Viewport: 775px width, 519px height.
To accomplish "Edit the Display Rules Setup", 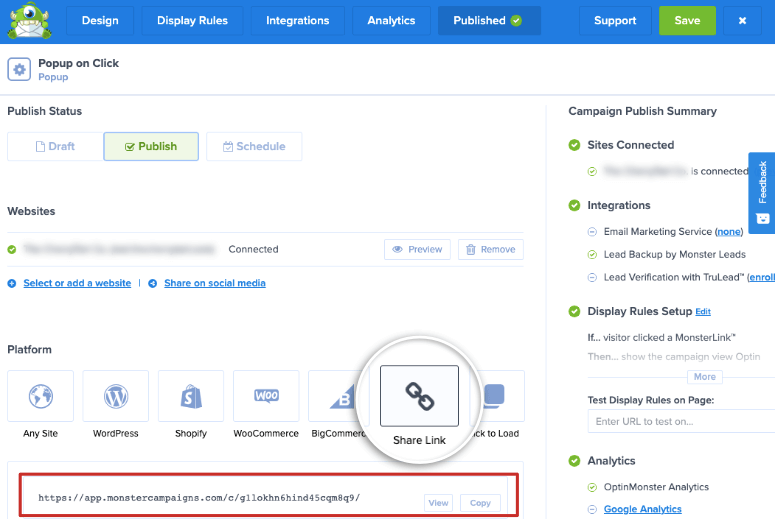I will click(703, 312).
